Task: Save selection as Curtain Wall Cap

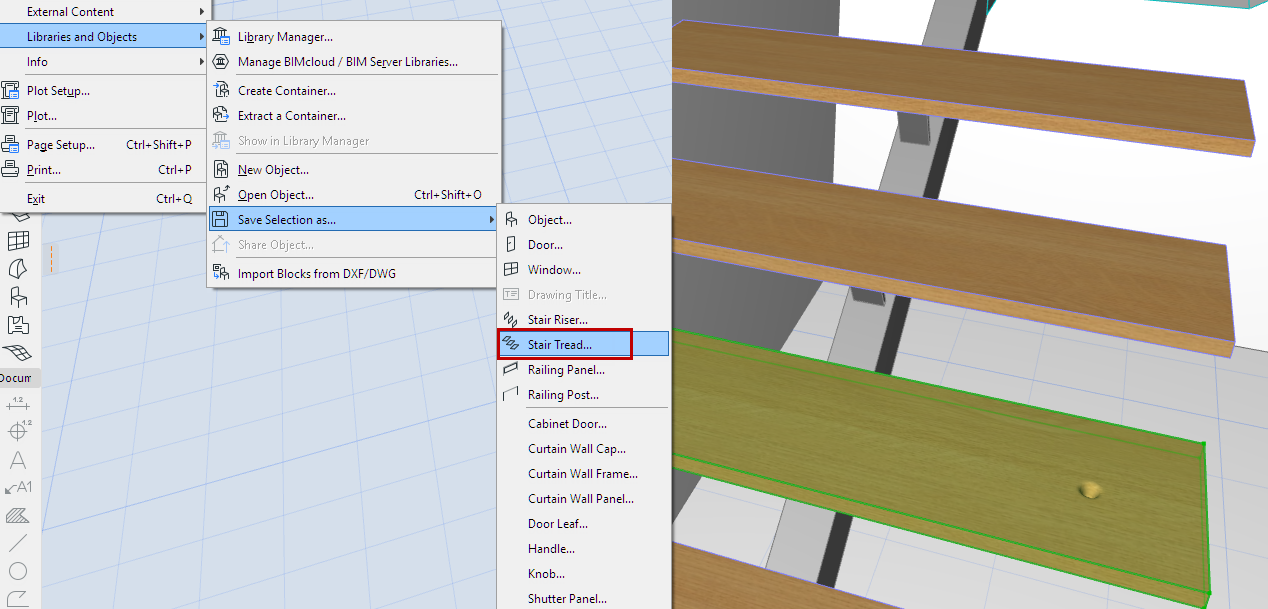Action: point(583,449)
